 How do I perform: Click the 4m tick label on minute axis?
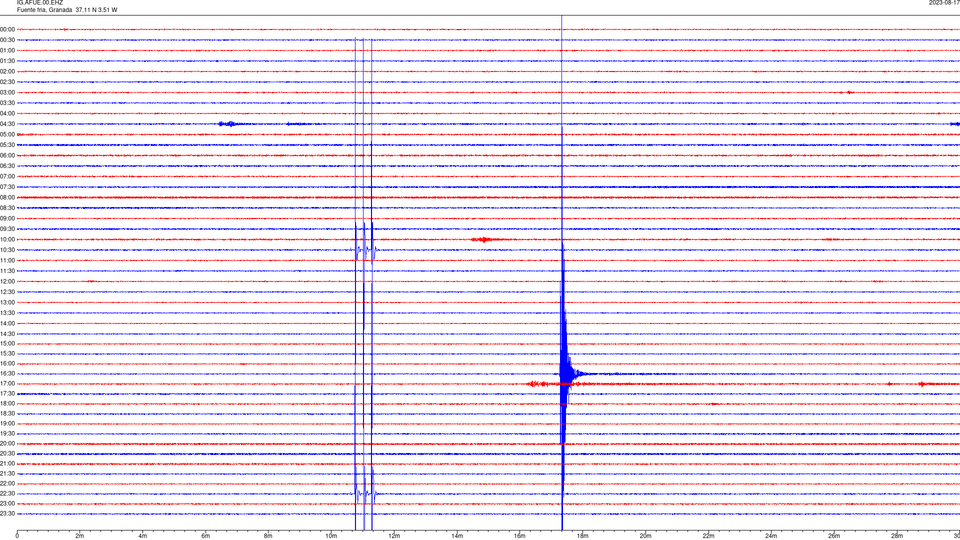(x=143, y=536)
